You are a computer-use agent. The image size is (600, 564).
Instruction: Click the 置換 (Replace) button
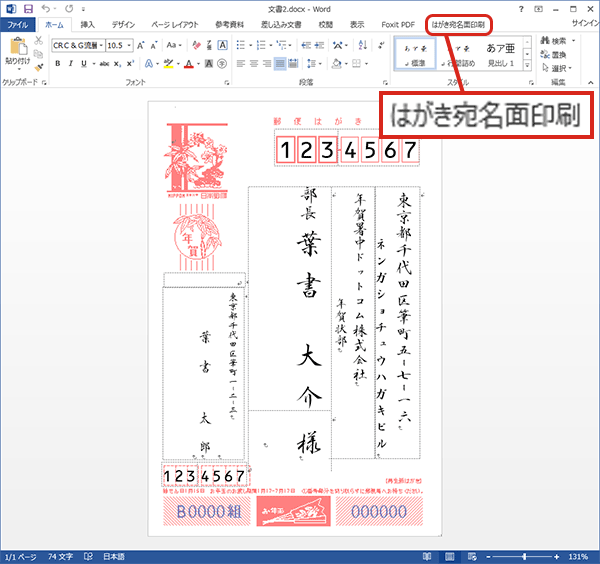[x=554, y=55]
